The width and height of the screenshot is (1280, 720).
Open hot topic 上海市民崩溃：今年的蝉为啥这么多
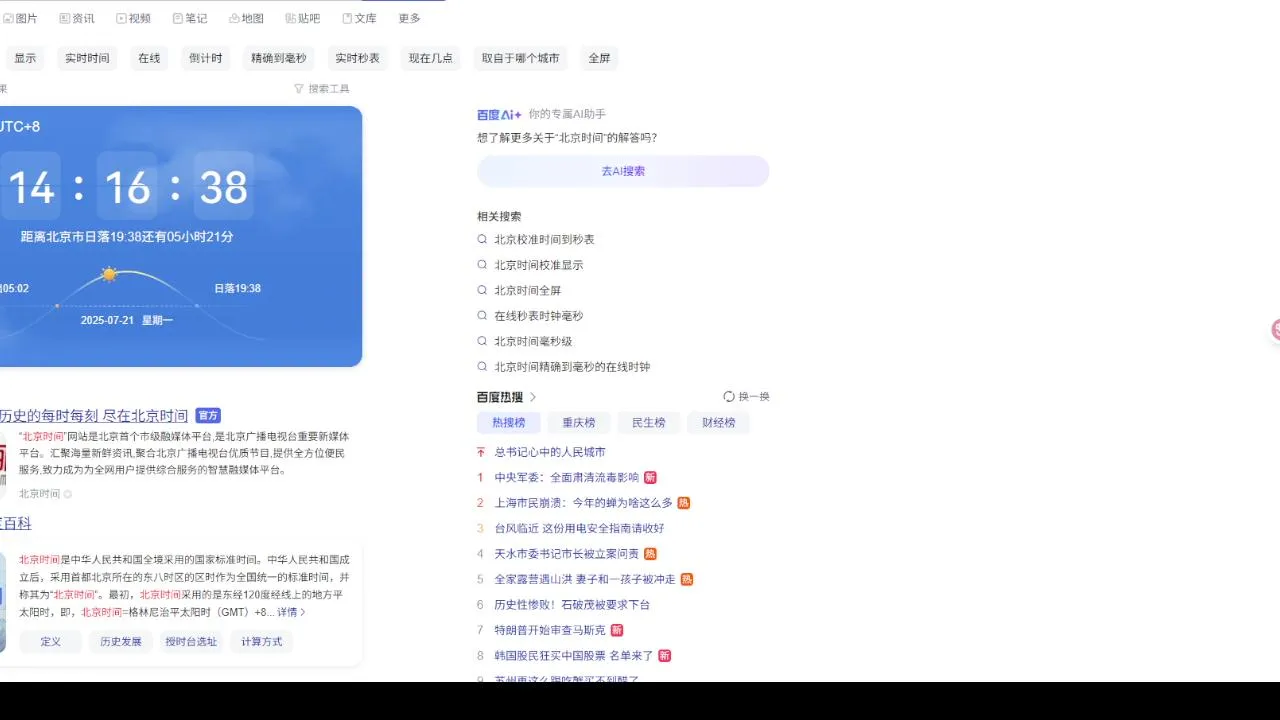(583, 503)
